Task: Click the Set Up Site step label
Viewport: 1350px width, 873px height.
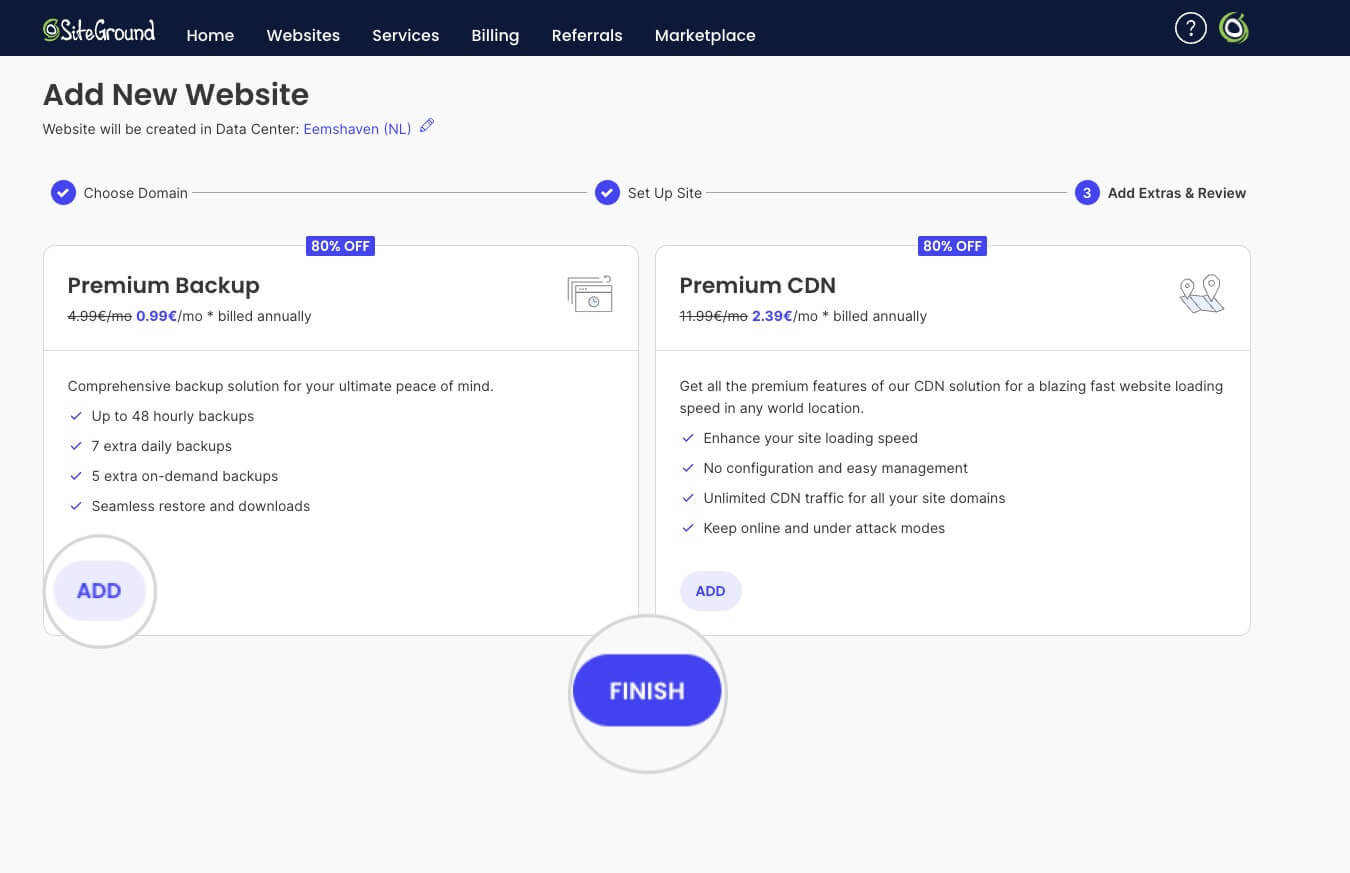Action: (665, 193)
